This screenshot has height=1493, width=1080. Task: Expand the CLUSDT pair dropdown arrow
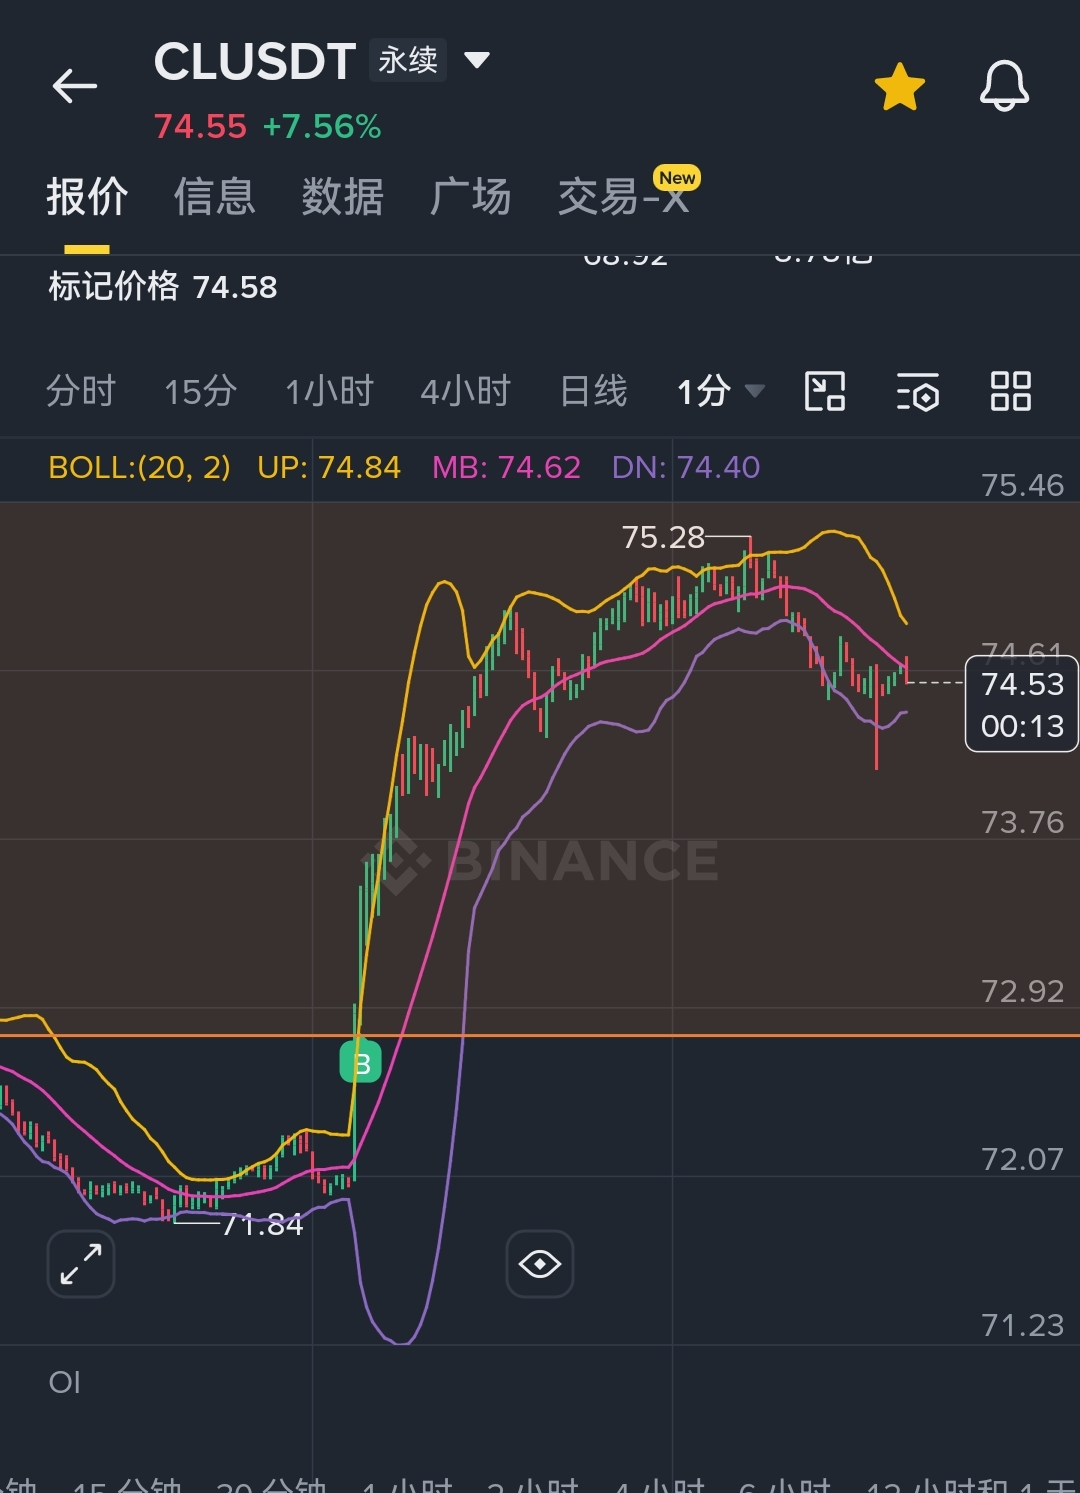point(477,61)
